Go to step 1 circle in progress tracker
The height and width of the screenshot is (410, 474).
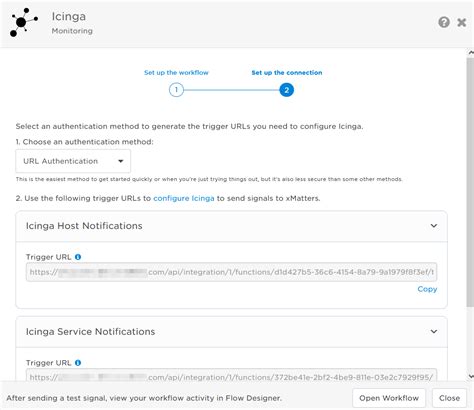[x=176, y=90]
